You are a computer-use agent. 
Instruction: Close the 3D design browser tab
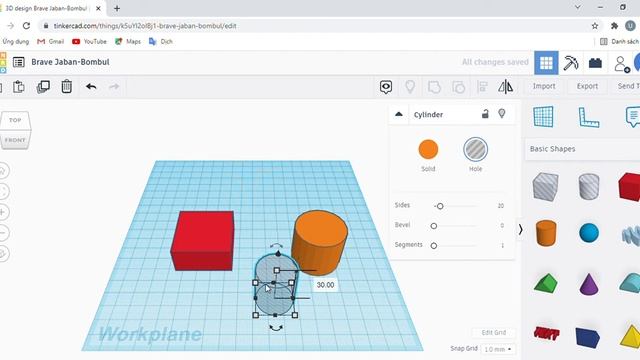pos(98,8)
